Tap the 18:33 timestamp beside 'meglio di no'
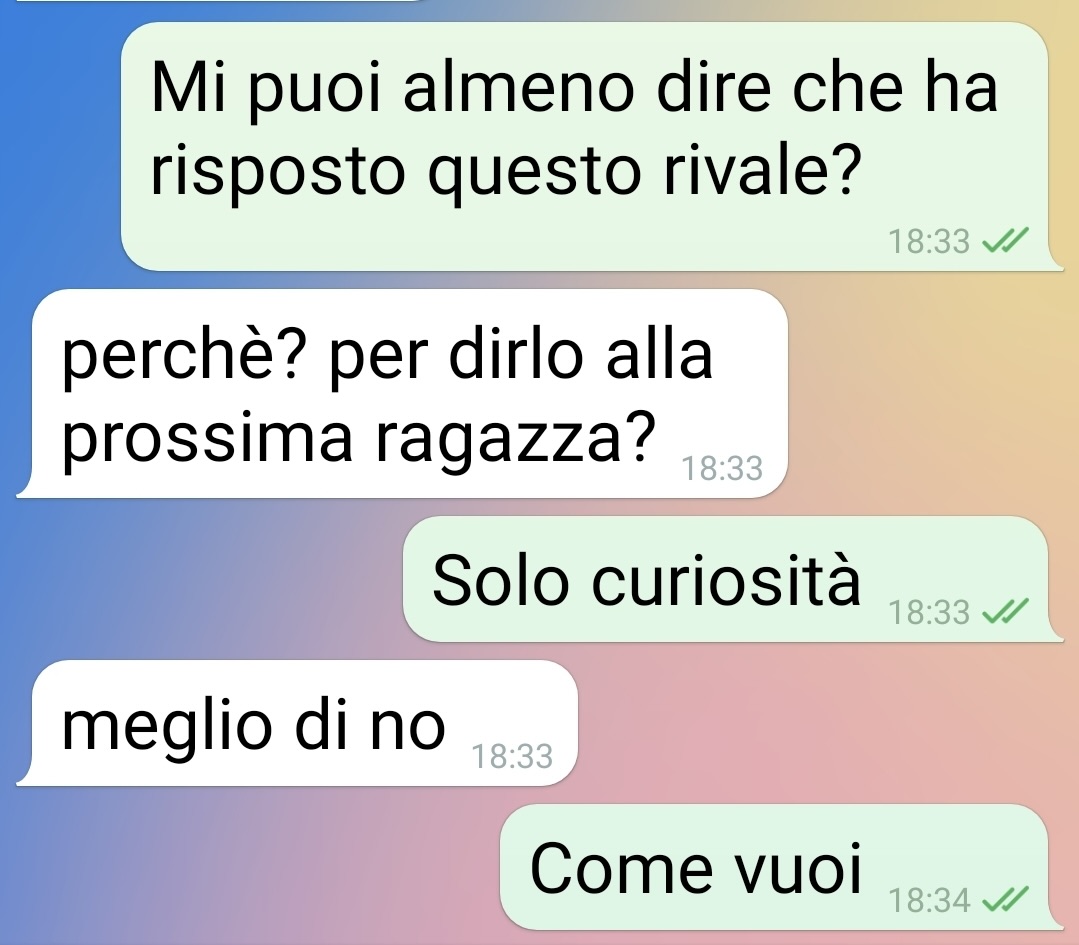This screenshot has height=945, width=1079. [512, 756]
